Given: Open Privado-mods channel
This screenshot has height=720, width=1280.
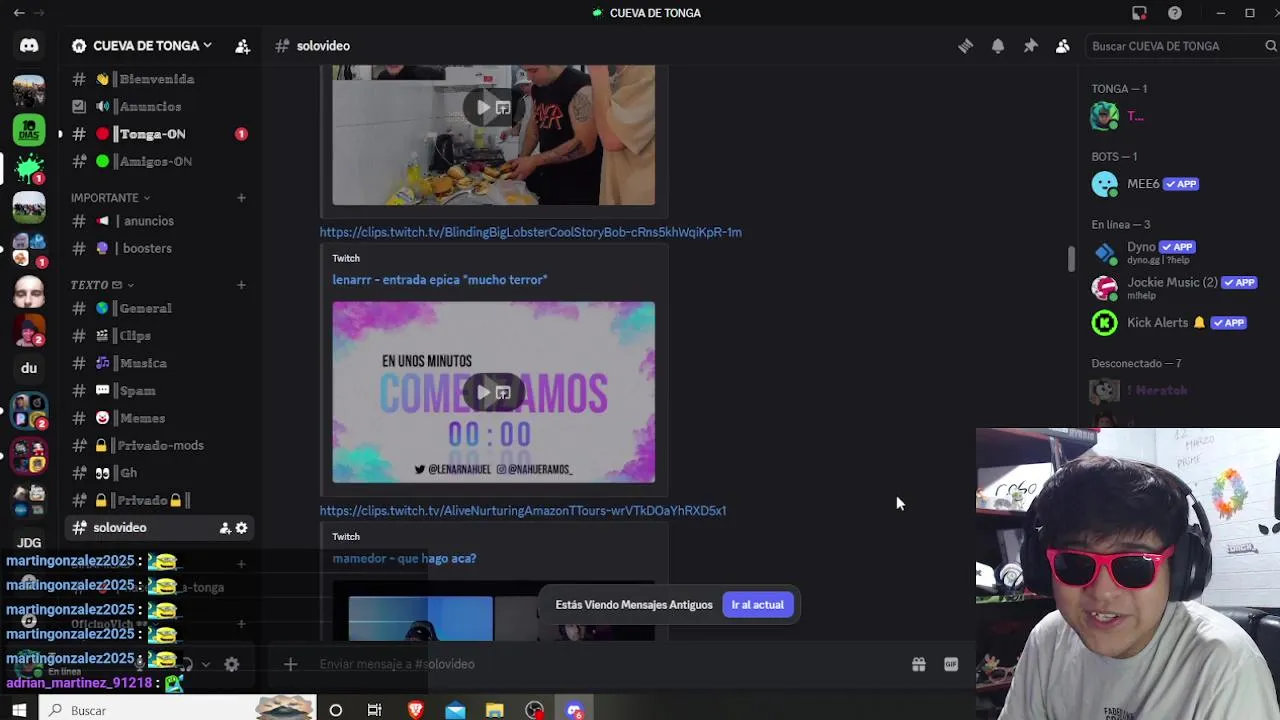Looking at the screenshot, I should click(160, 446).
